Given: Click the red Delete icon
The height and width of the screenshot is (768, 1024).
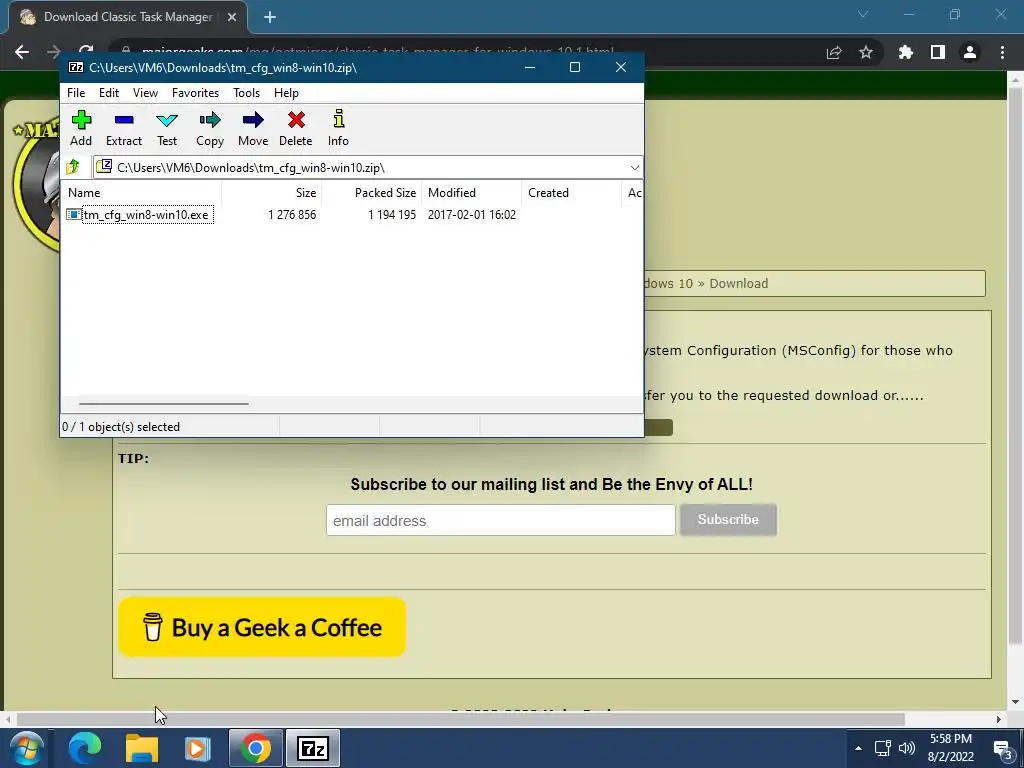Looking at the screenshot, I should click(x=296, y=128).
